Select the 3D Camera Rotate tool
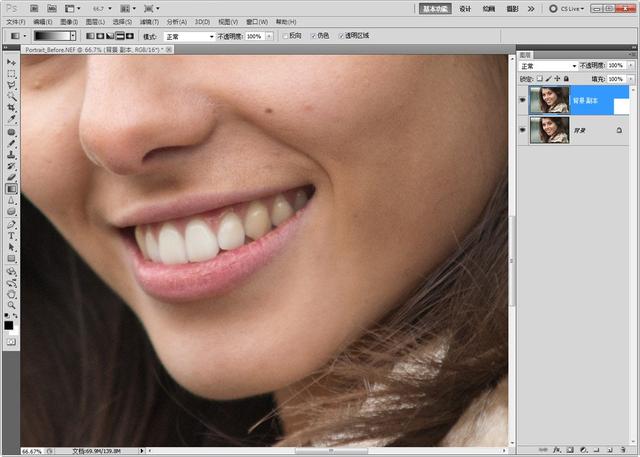Screen dimensions: 640x457 point(11,283)
